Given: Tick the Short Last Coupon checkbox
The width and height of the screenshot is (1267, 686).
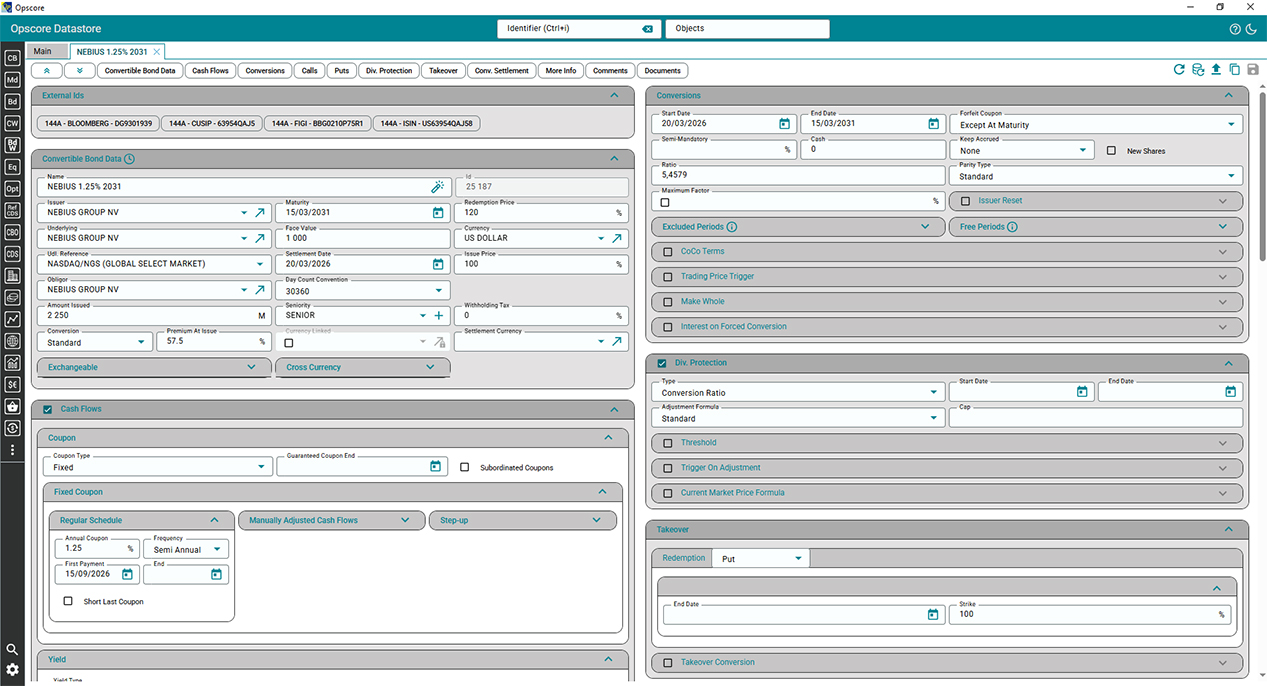Looking at the screenshot, I should 68,602.
